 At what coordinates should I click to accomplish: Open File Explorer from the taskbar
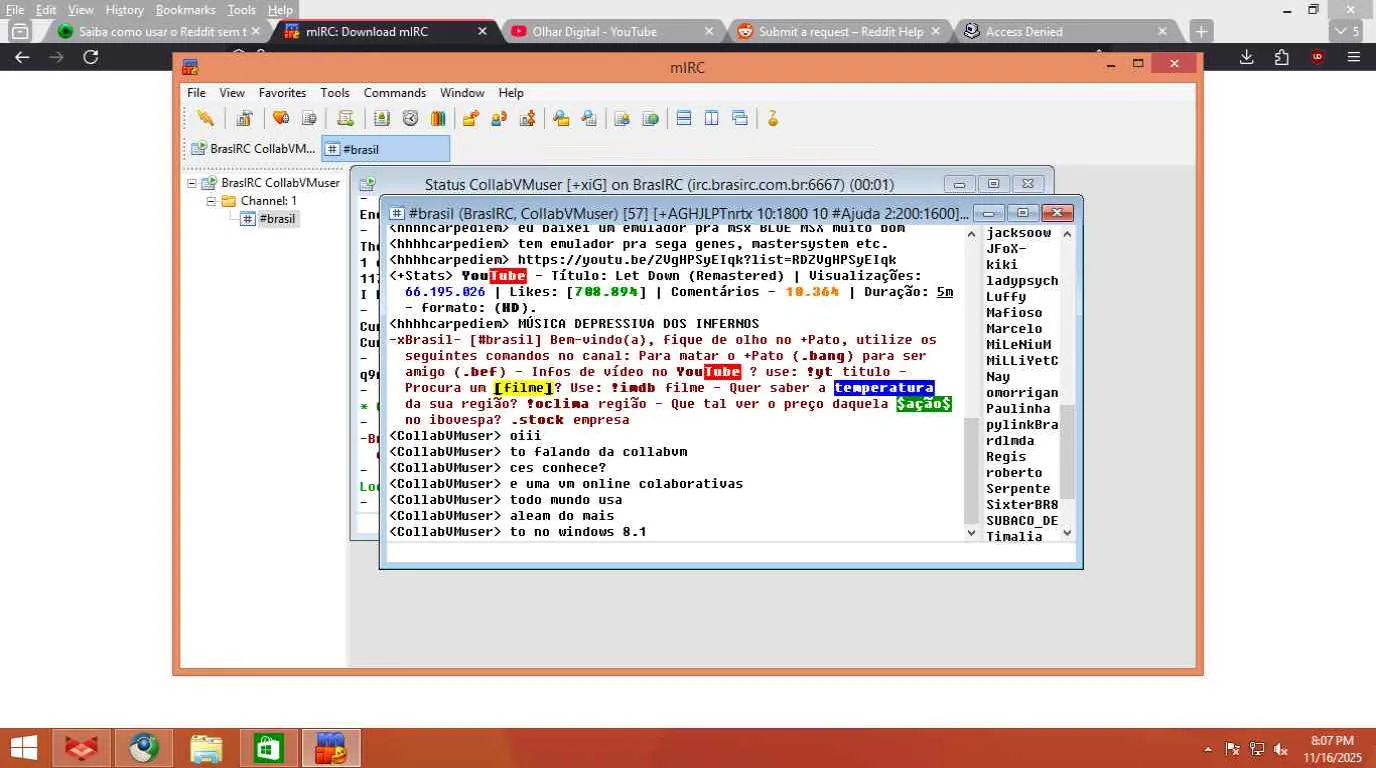pos(206,748)
